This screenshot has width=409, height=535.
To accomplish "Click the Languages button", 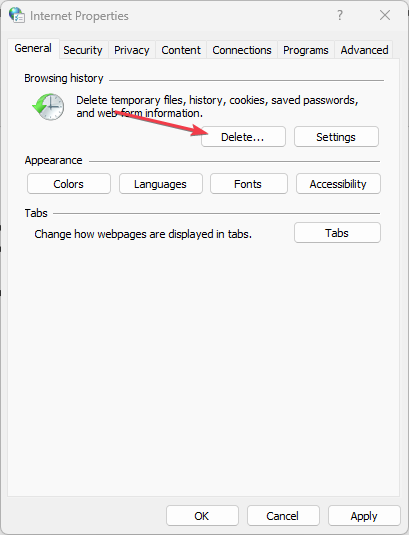I will (x=161, y=184).
